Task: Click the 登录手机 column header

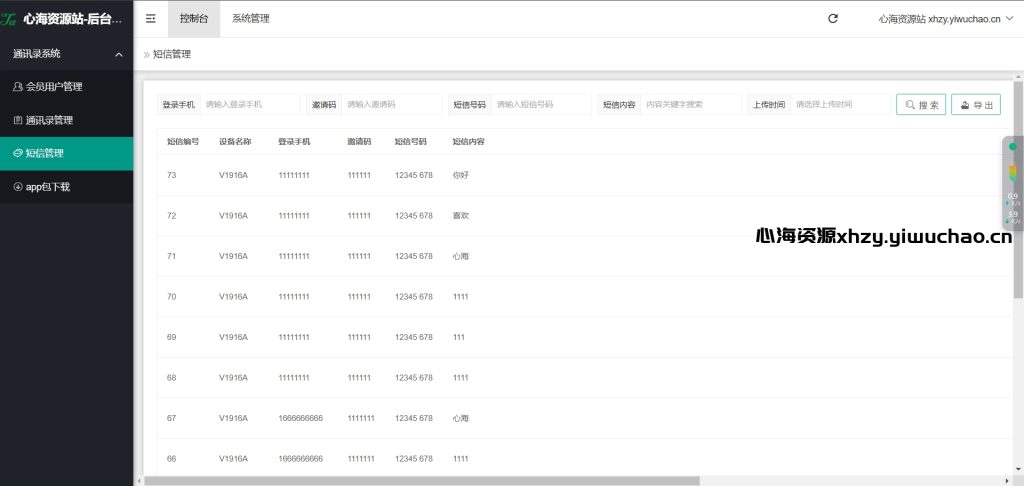Action: coord(295,142)
